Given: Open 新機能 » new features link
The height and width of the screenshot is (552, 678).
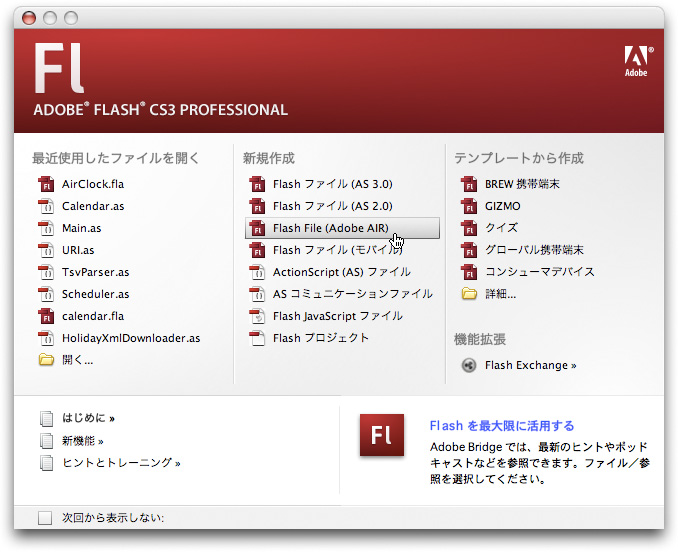Looking at the screenshot, I should pyautogui.click(x=83, y=441).
